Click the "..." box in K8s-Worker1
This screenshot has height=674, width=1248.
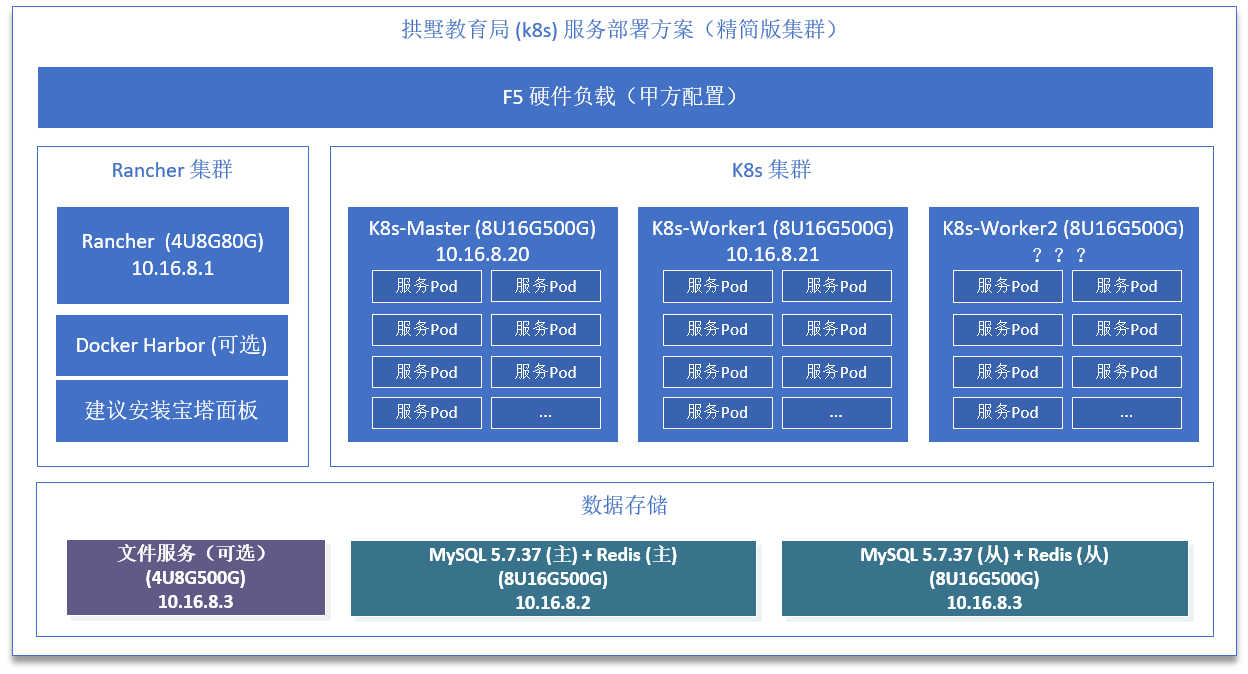[836, 413]
